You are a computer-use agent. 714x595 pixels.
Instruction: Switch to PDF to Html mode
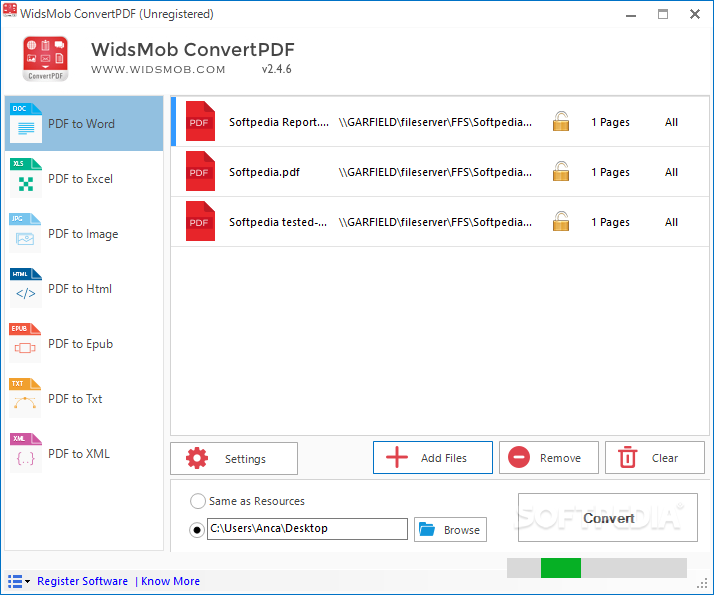pos(84,289)
